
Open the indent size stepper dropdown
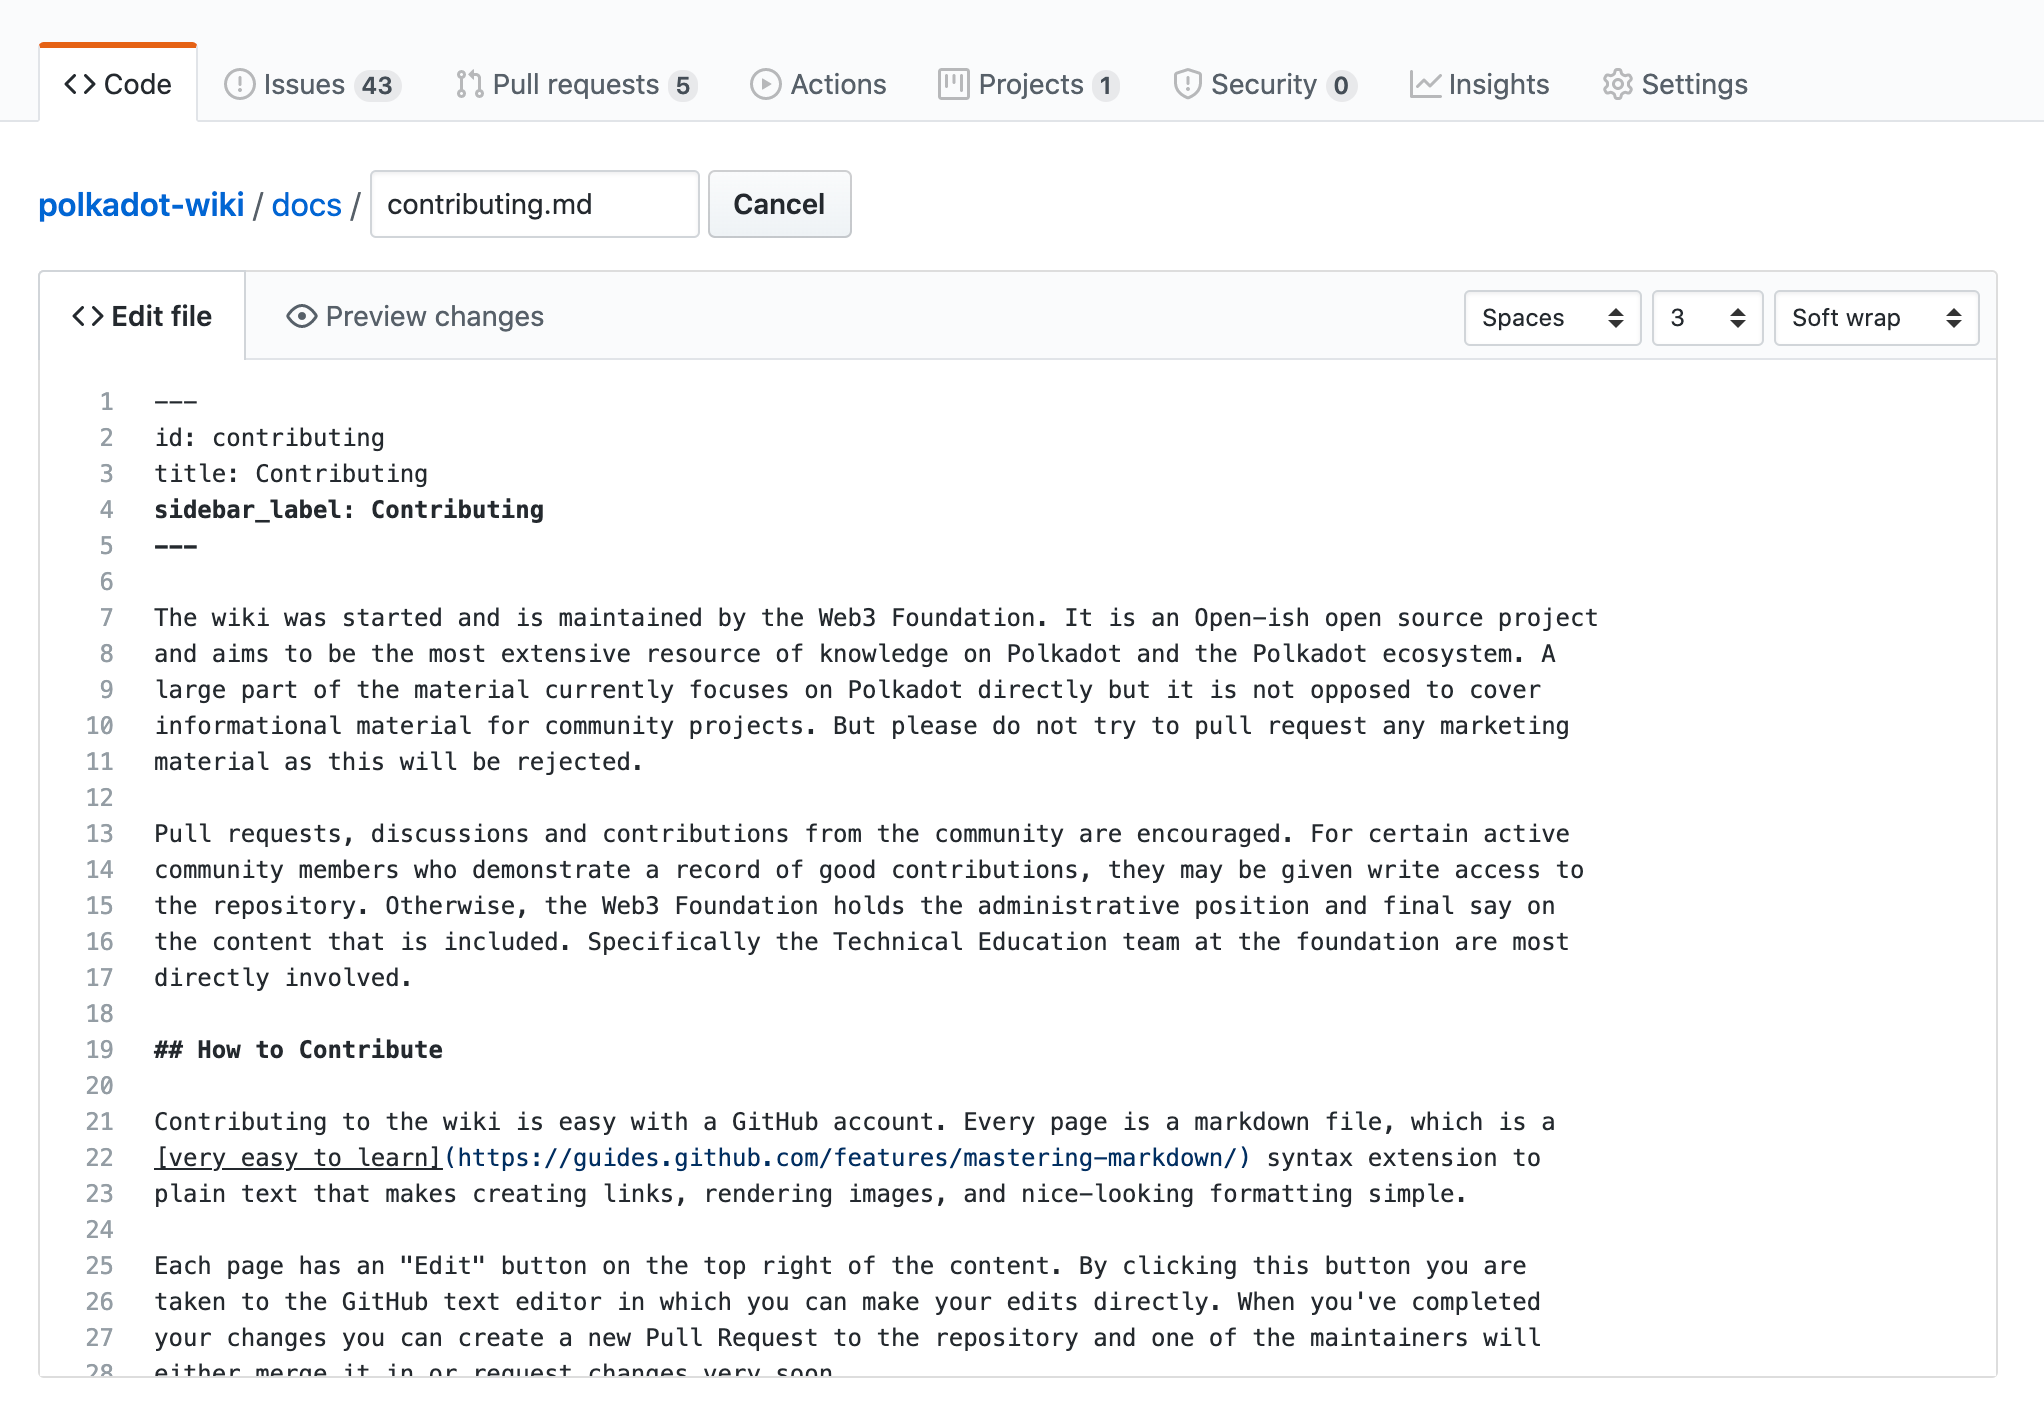[1705, 318]
